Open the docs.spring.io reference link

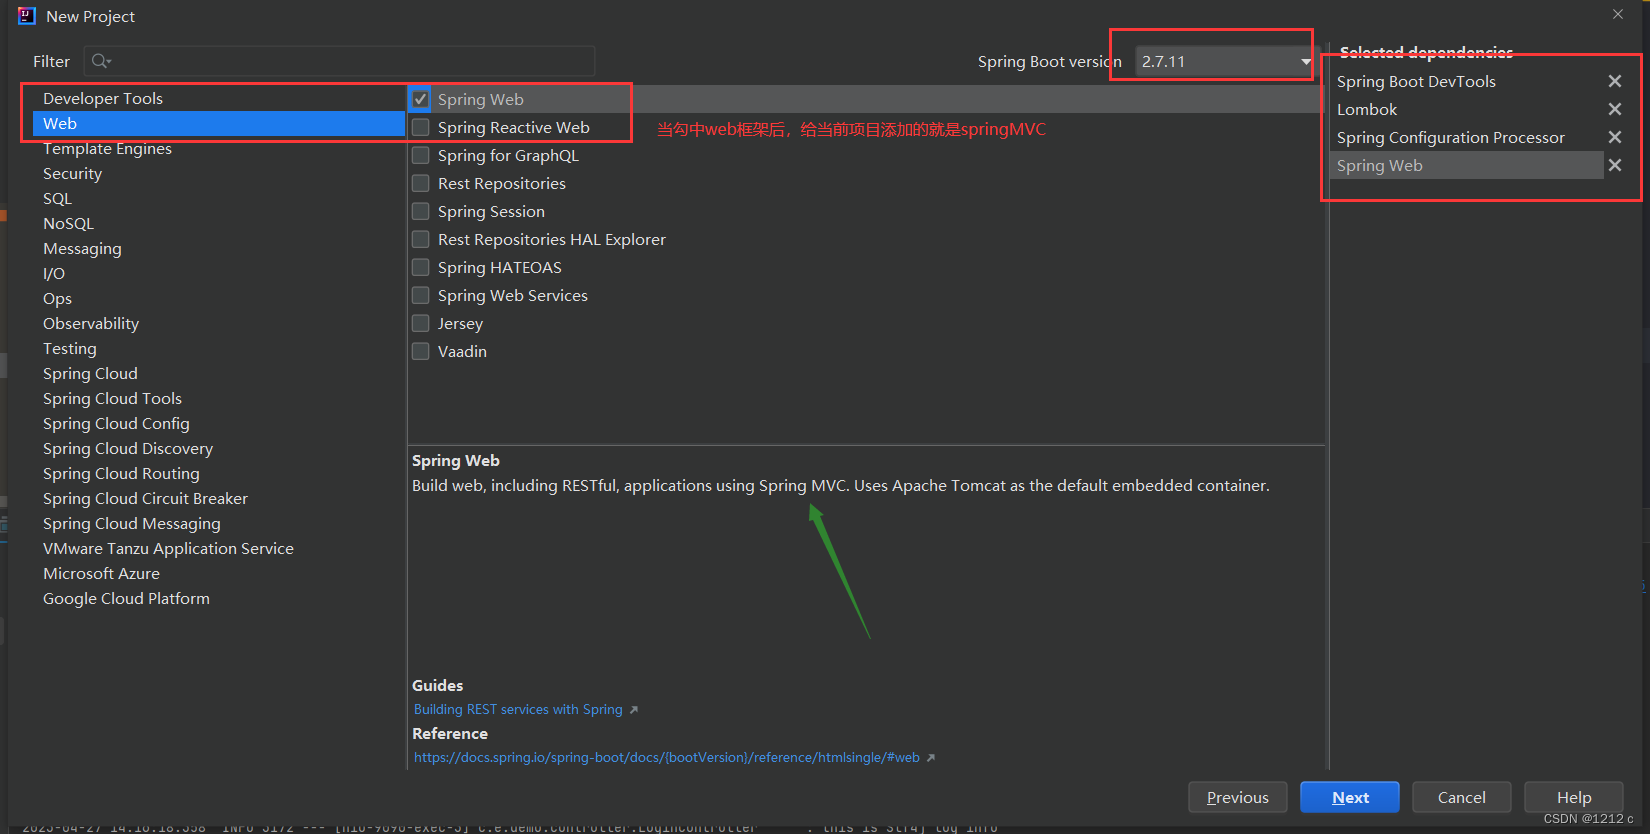tap(667, 758)
